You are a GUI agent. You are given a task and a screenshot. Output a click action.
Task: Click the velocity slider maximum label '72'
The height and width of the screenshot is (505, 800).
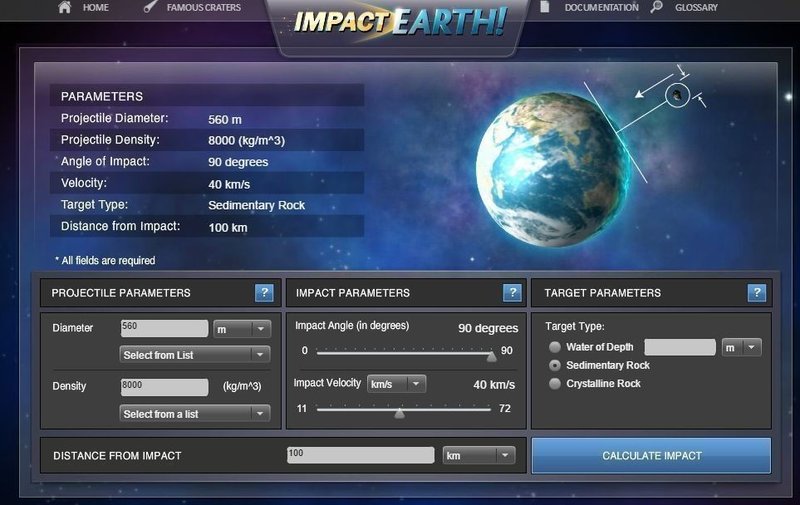pos(505,408)
